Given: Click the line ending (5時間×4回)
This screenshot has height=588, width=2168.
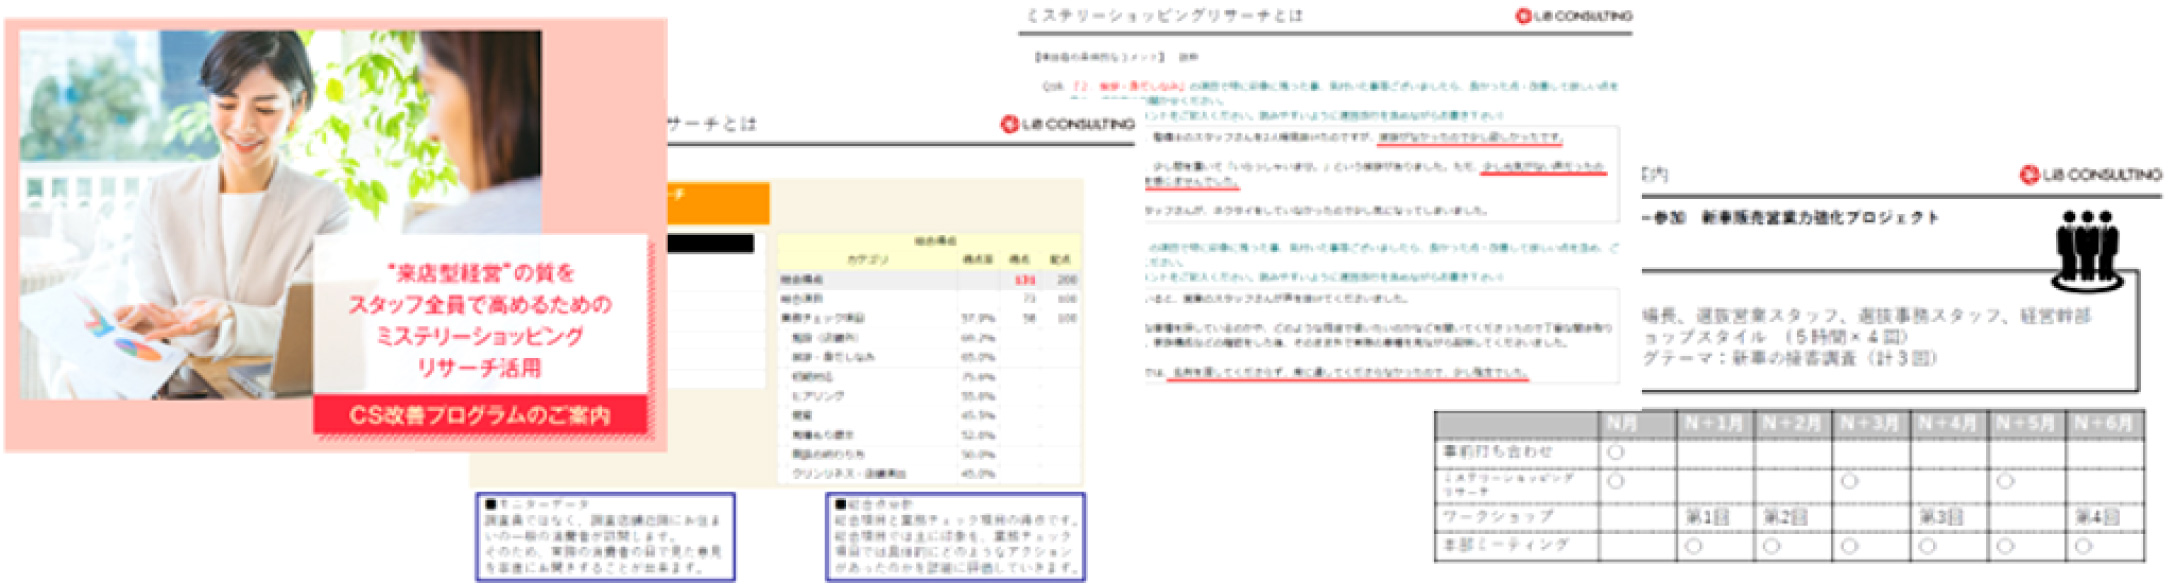Looking at the screenshot, I should (x=1776, y=336).
